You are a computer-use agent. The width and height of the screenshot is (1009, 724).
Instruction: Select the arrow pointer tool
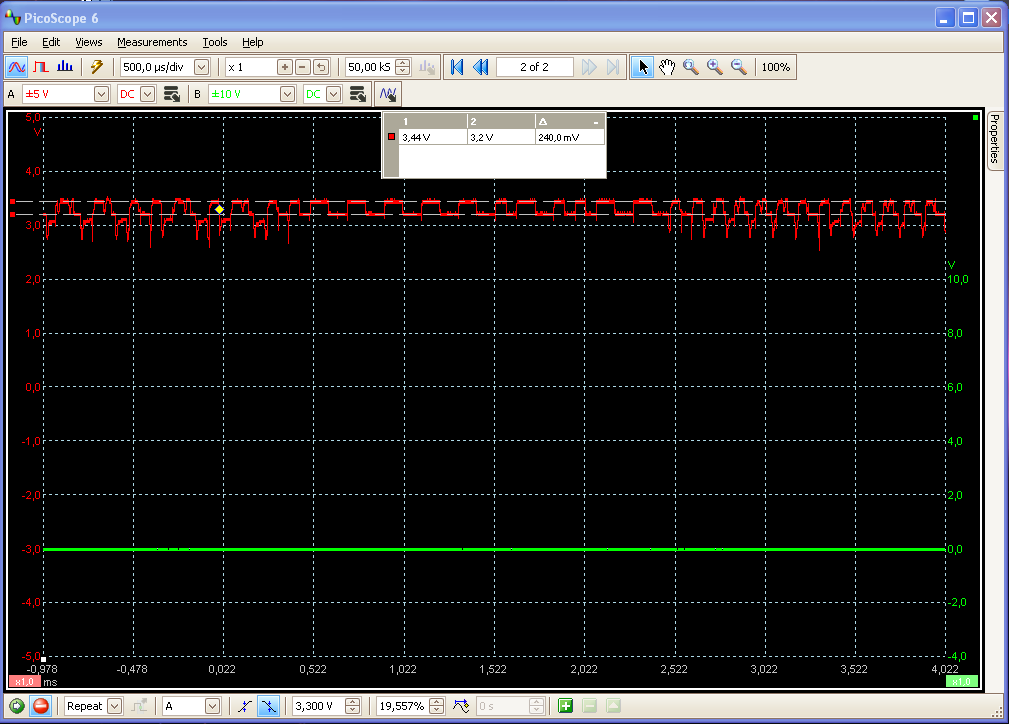[642, 67]
